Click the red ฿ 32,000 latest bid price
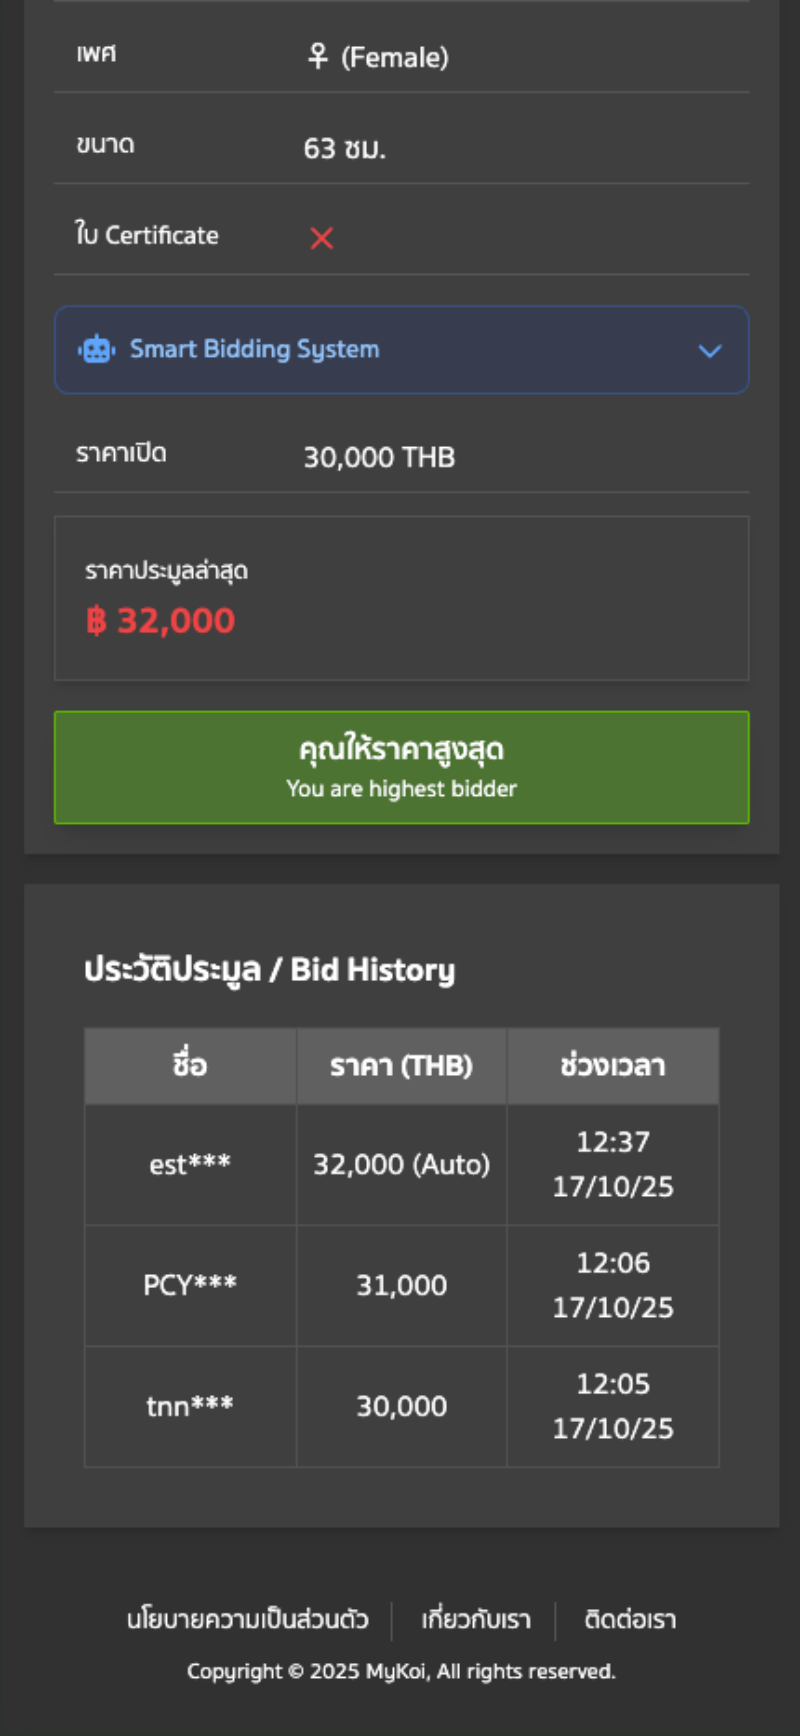 pyautogui.click(x=161, y=621)
